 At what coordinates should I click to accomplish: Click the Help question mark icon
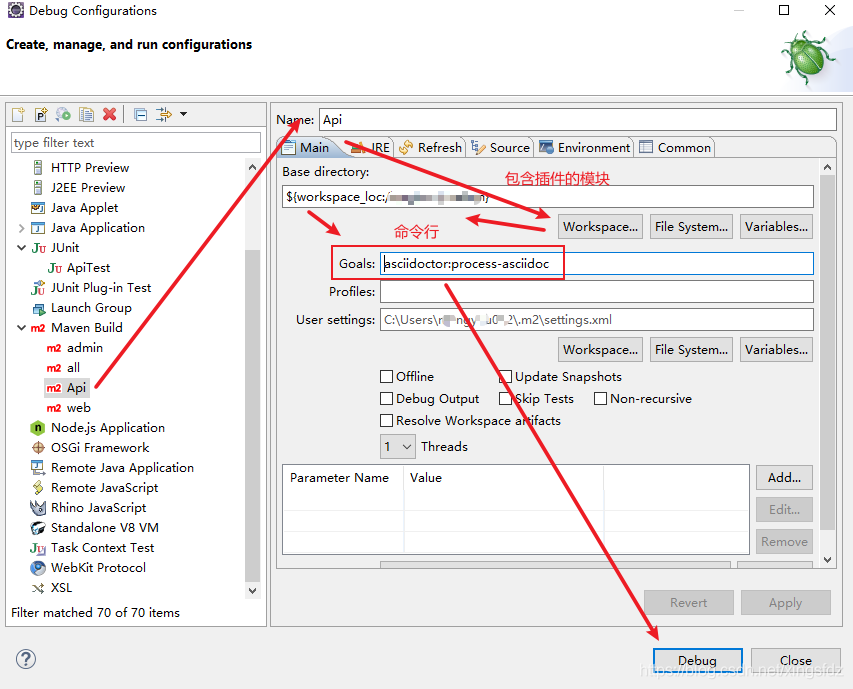[x=26, y=659]
